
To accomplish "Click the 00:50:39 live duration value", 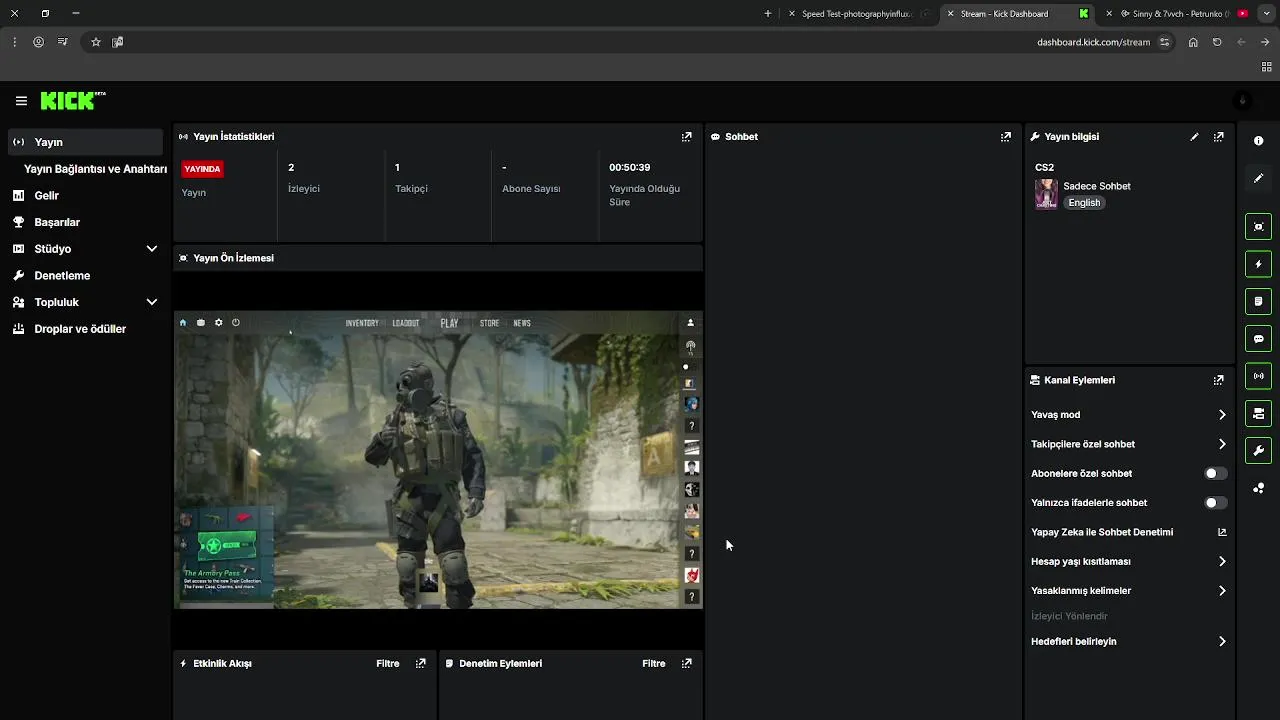I will [x=630, y=168].
